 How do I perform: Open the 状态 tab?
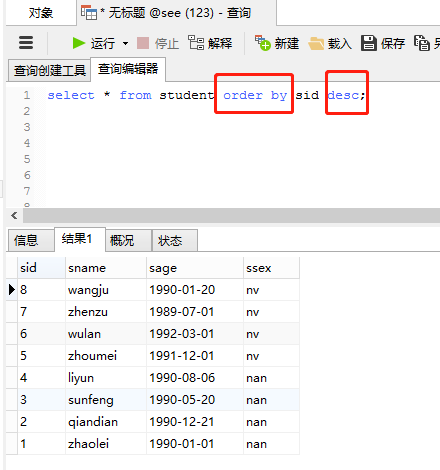pyautogui.click(x=175, y=240)
